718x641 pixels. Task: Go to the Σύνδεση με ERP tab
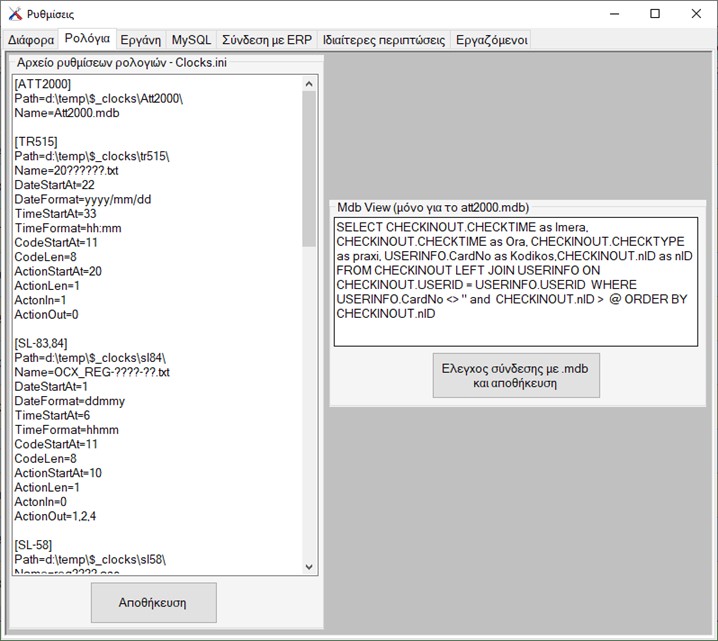pyautogui.click(x=267, y=40)
